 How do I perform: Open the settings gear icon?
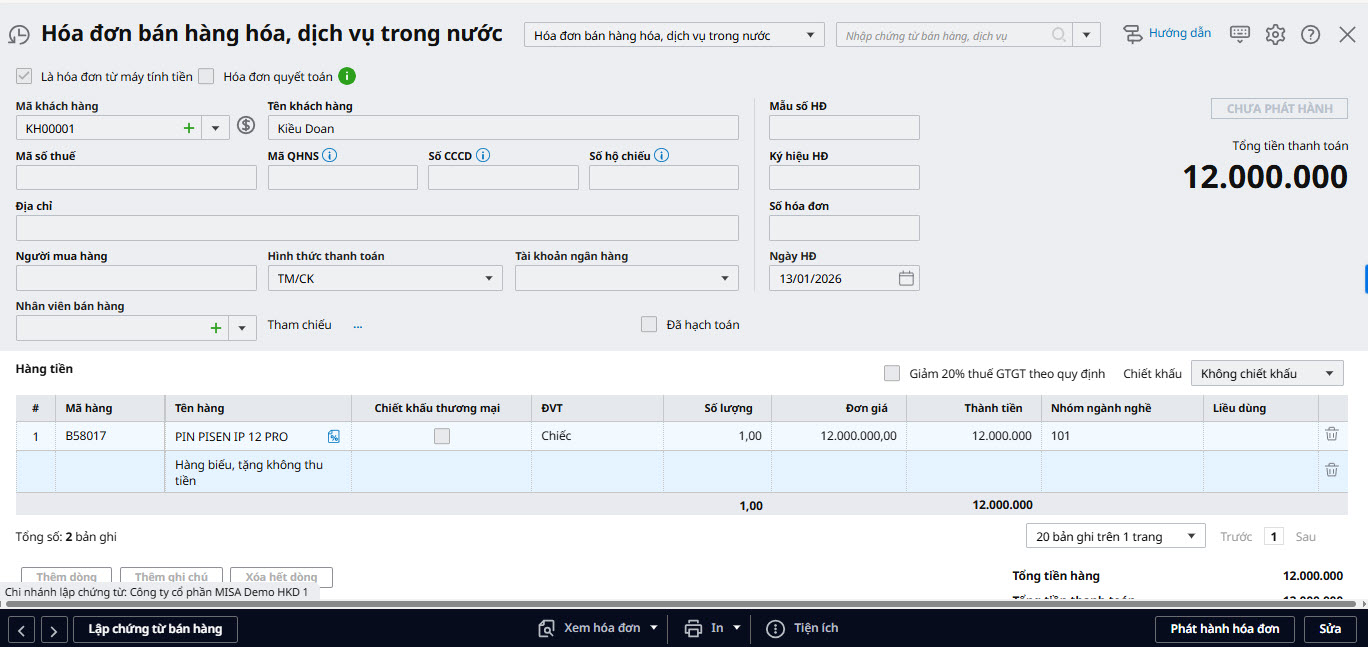pos(1275,35)
